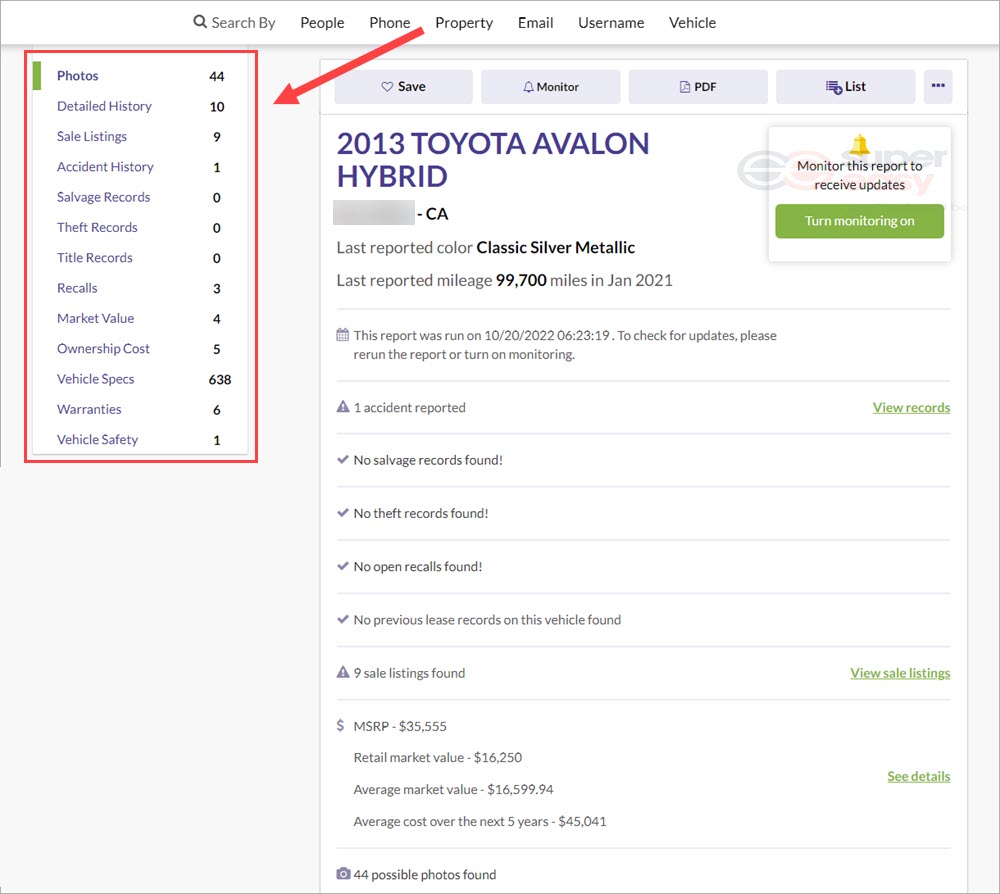Open the Phone search tab

[x=390, y=23]
